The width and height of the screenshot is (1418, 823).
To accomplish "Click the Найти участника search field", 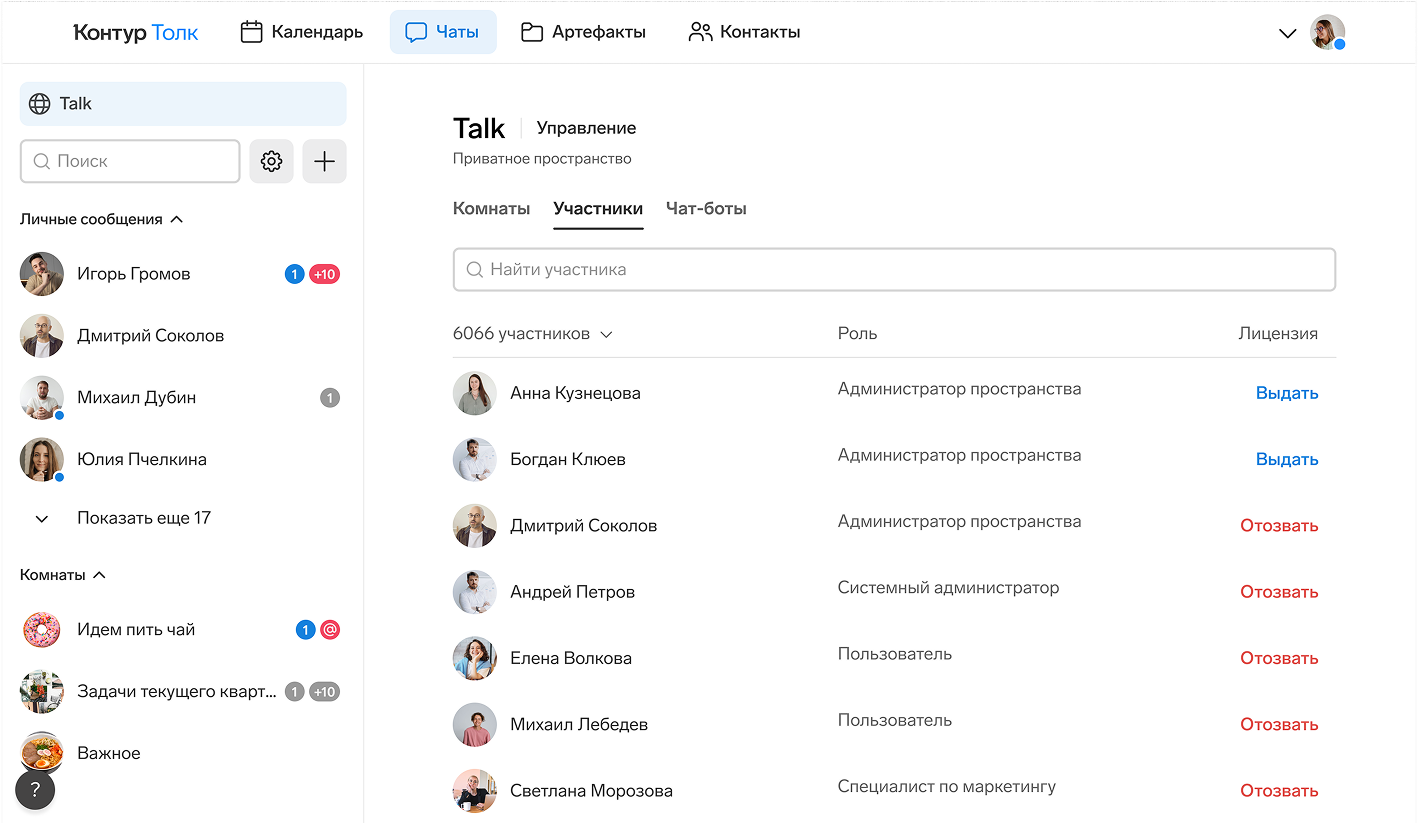I will coord(894,270).
